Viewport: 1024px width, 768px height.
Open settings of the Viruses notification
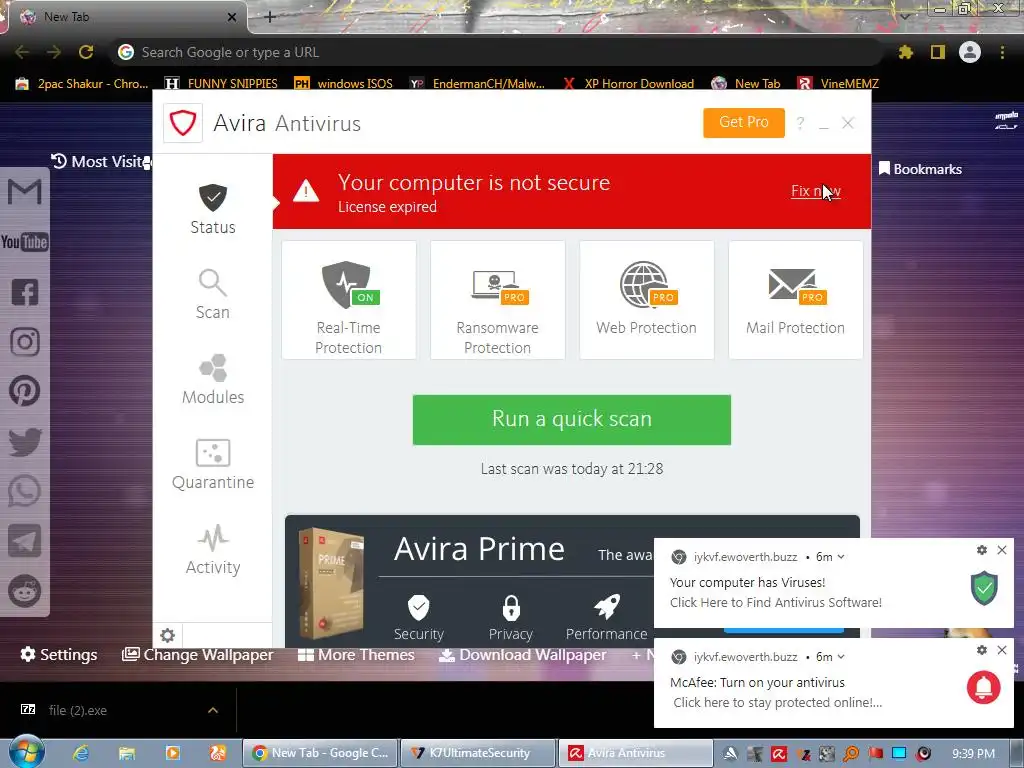point(982,550)
